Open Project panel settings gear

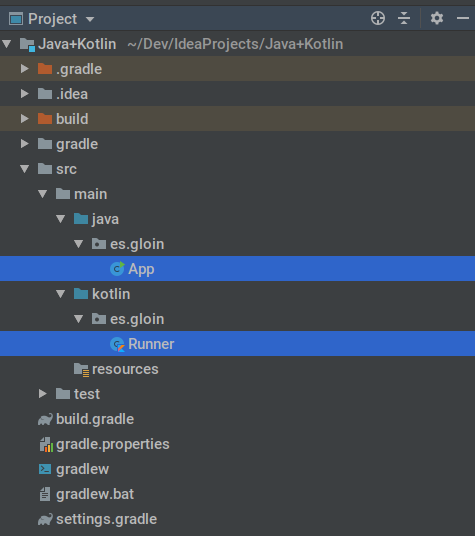(437, 18)
